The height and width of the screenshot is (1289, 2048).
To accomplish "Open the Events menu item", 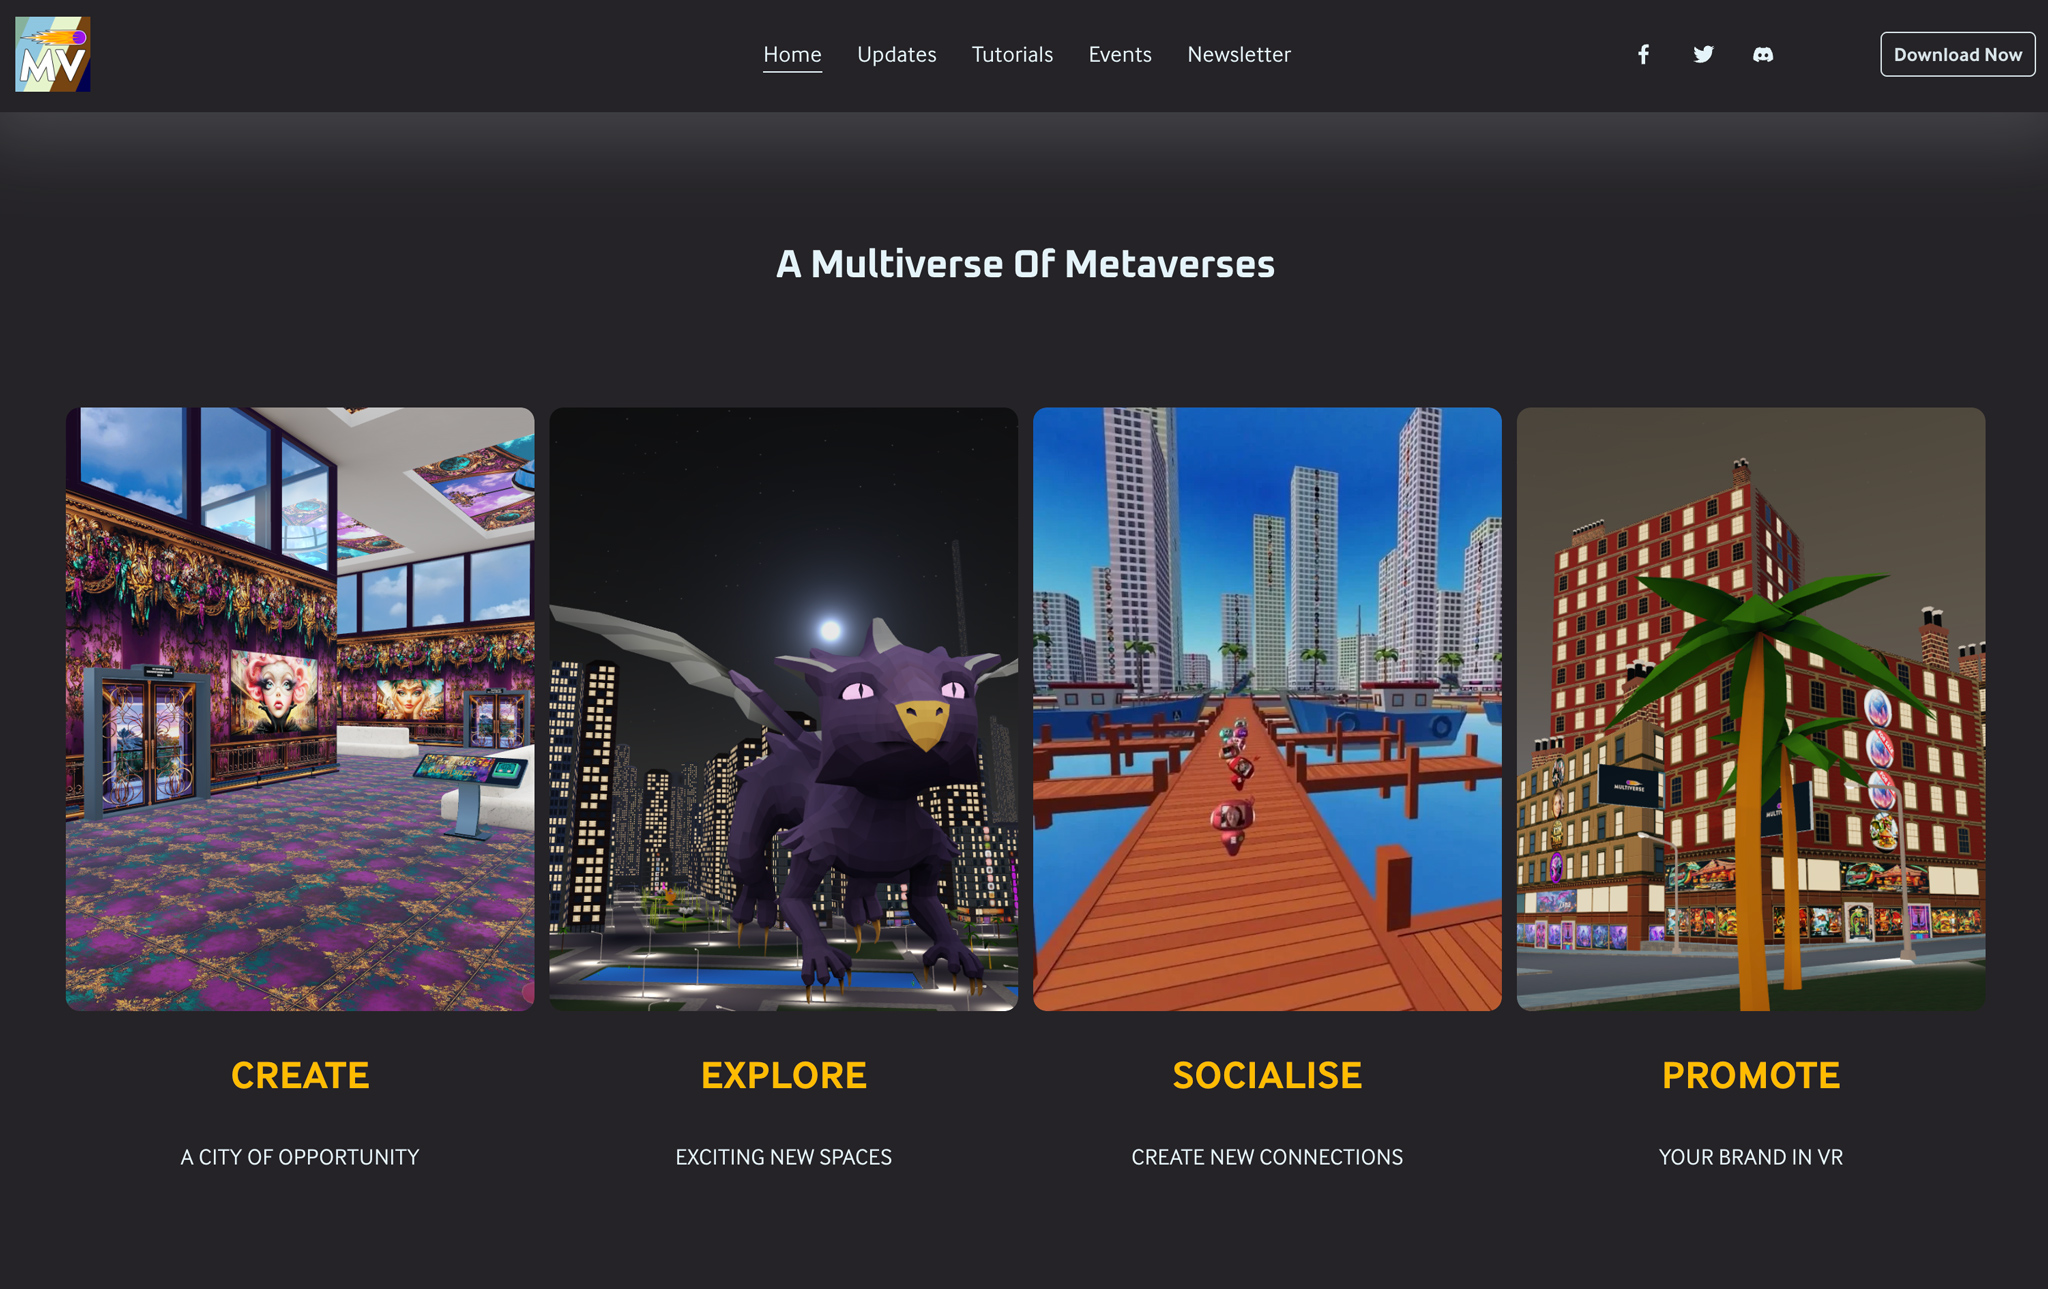I will [1120, 54].
